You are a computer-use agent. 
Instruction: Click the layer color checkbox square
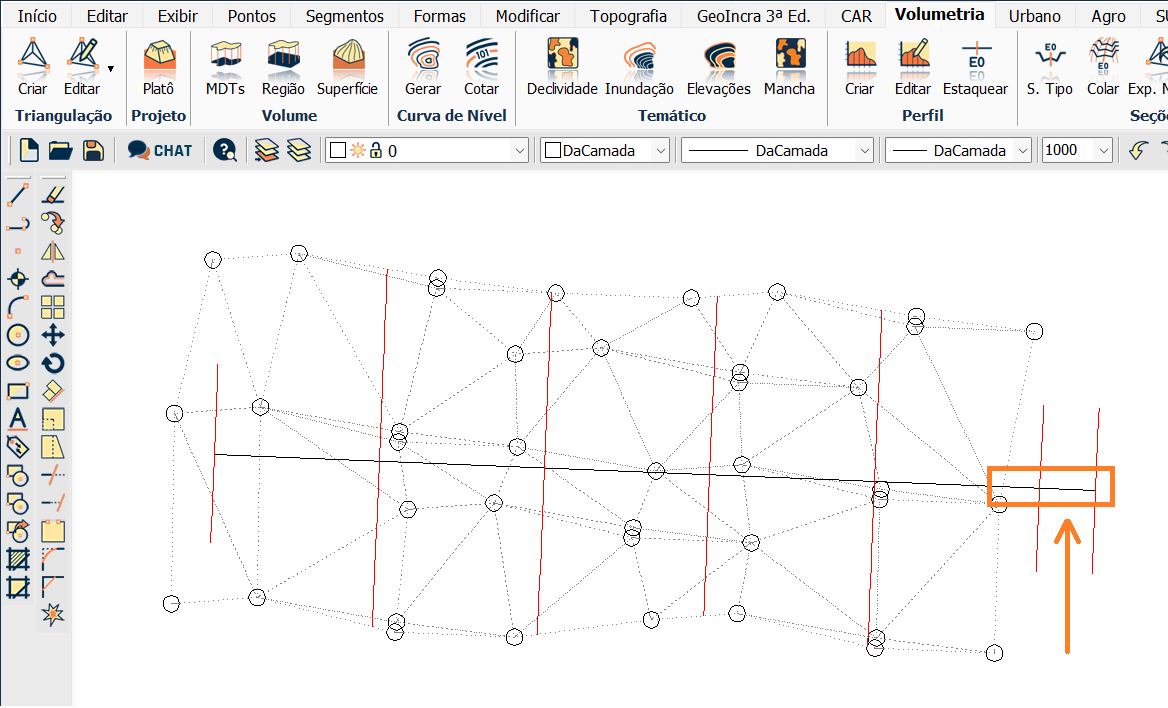point(338,151)
